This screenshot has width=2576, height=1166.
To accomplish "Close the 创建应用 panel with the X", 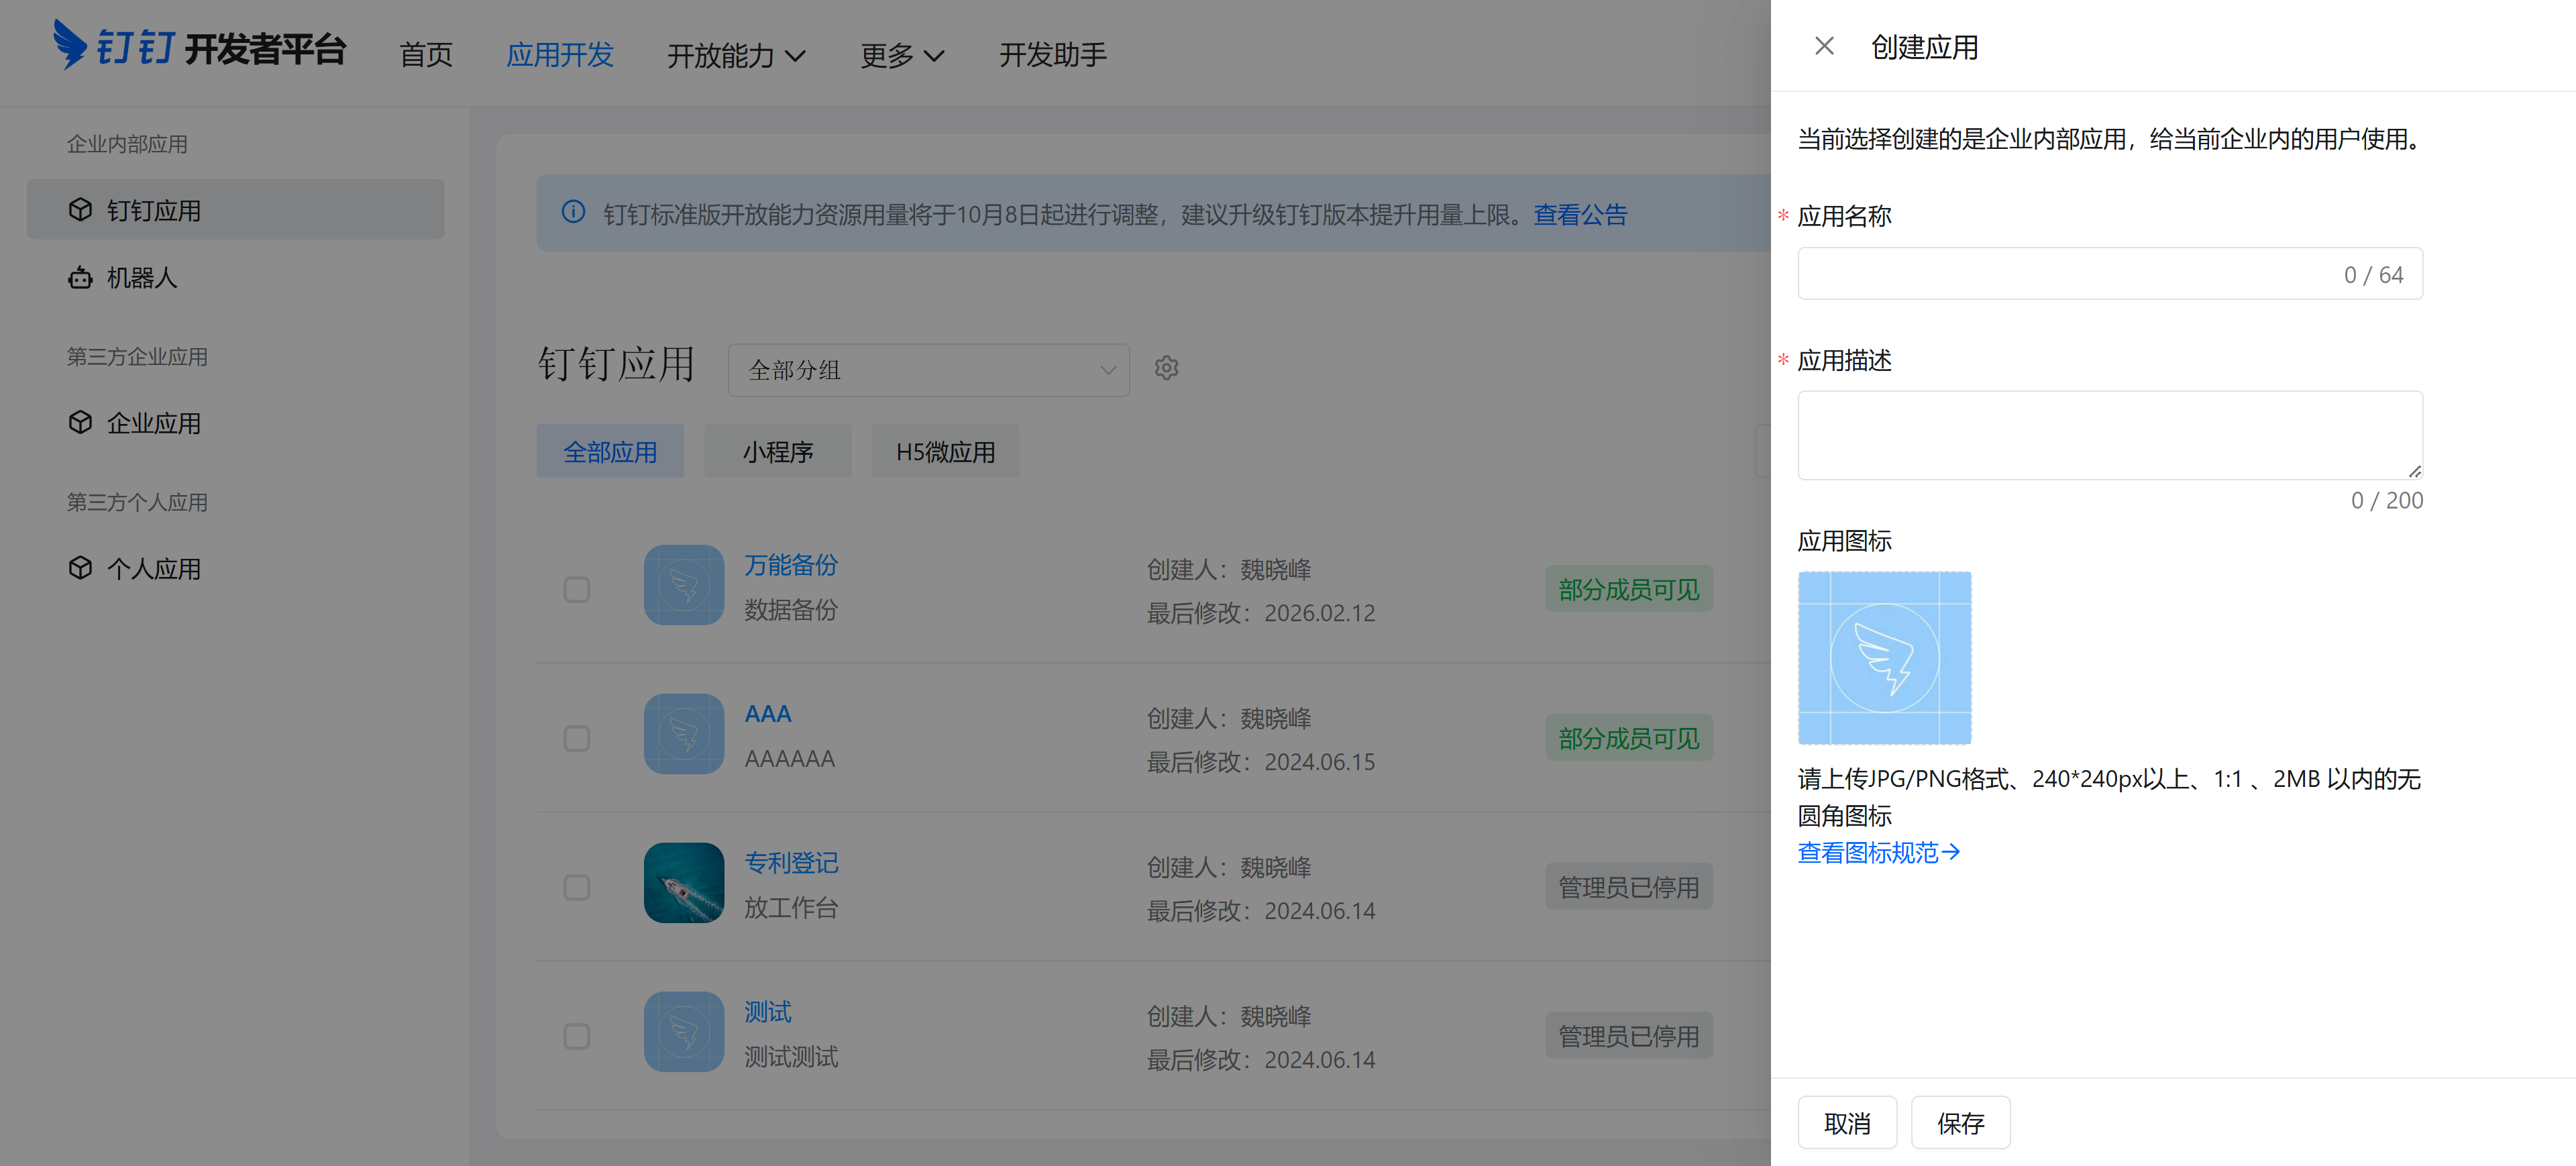I will [x=1824, y=47].
